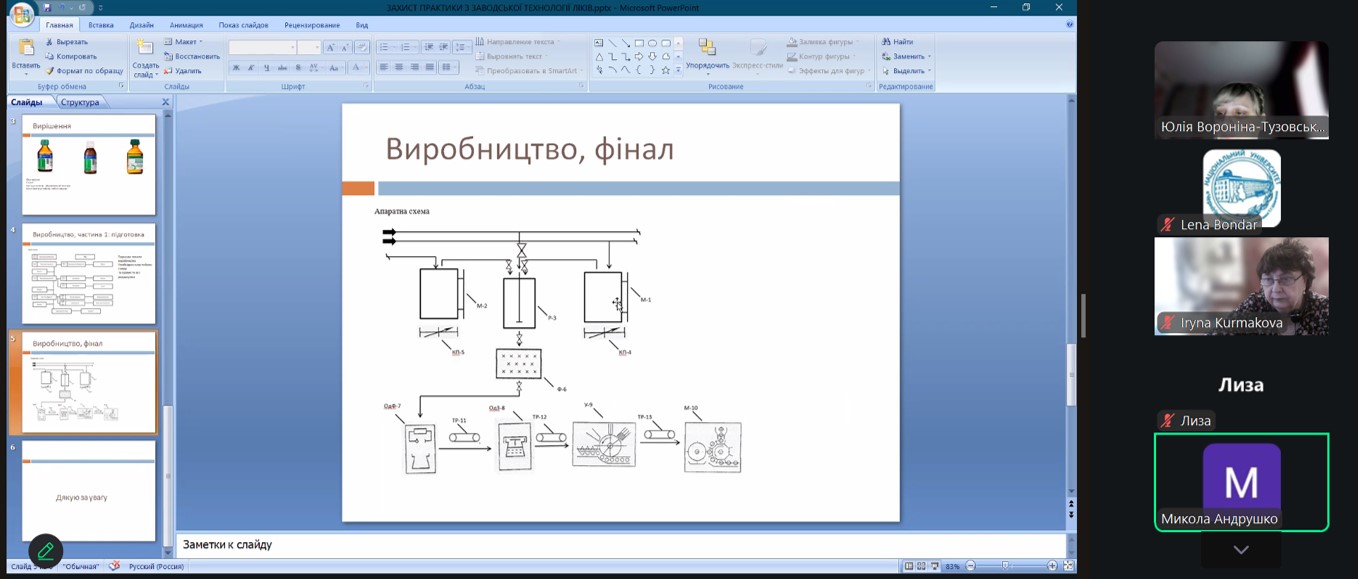This screenshot has height=579, width=1358.
Task: Click the Create Slide (Создать слайд) icon
Action: coord(145,51)
